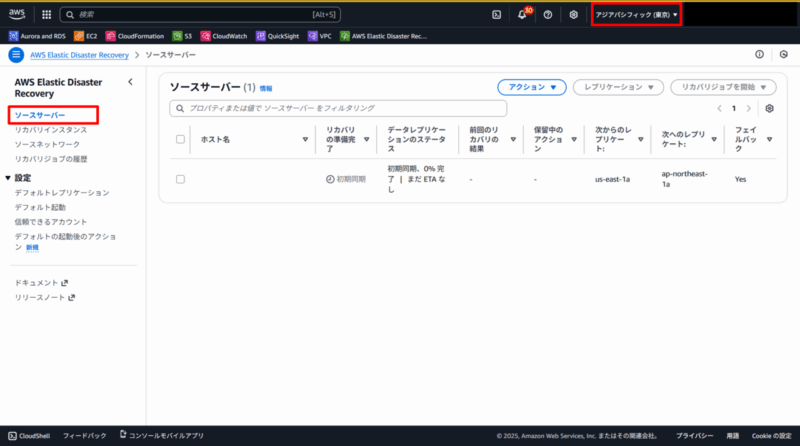Click the S3 bookmark shortcut
The image size is (800, 446).
click(183, 36)
